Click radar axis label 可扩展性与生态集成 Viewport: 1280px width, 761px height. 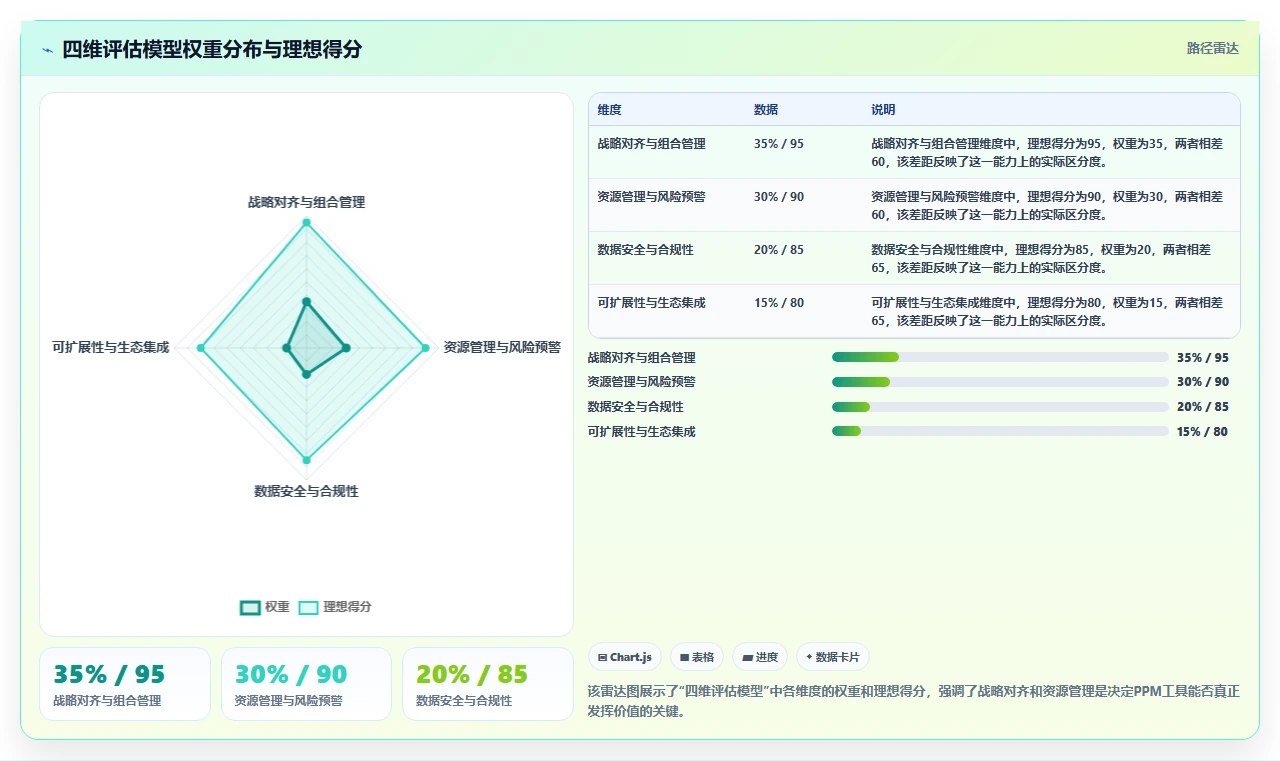click(111, 348)
